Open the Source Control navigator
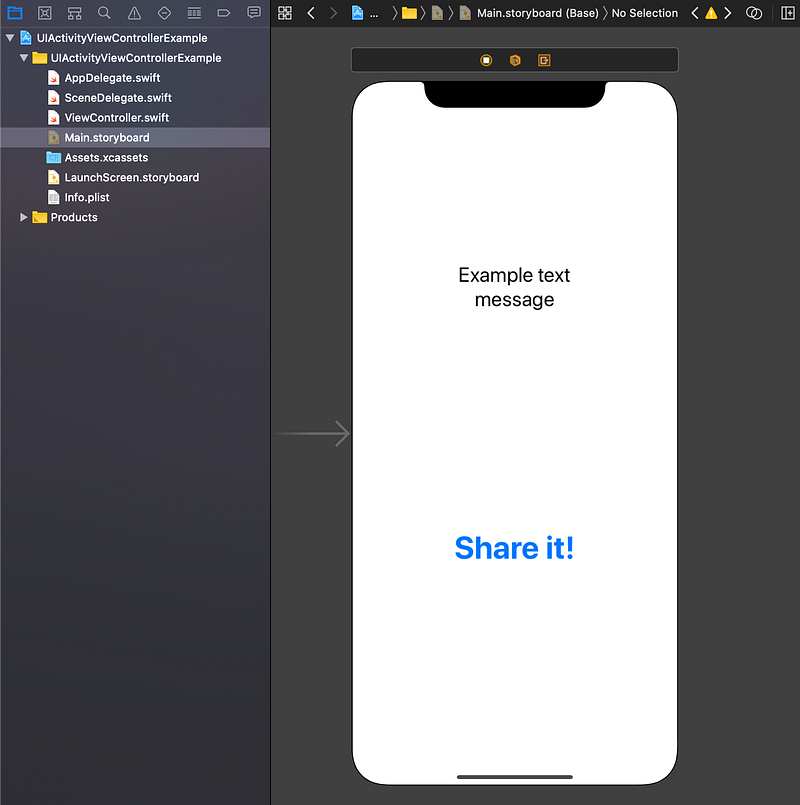The width and height of the screenshot is (800, 805). point(45,13)
